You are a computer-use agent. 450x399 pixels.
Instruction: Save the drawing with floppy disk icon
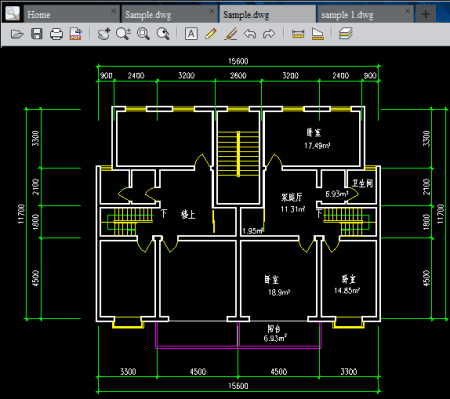tap(37, 34)
